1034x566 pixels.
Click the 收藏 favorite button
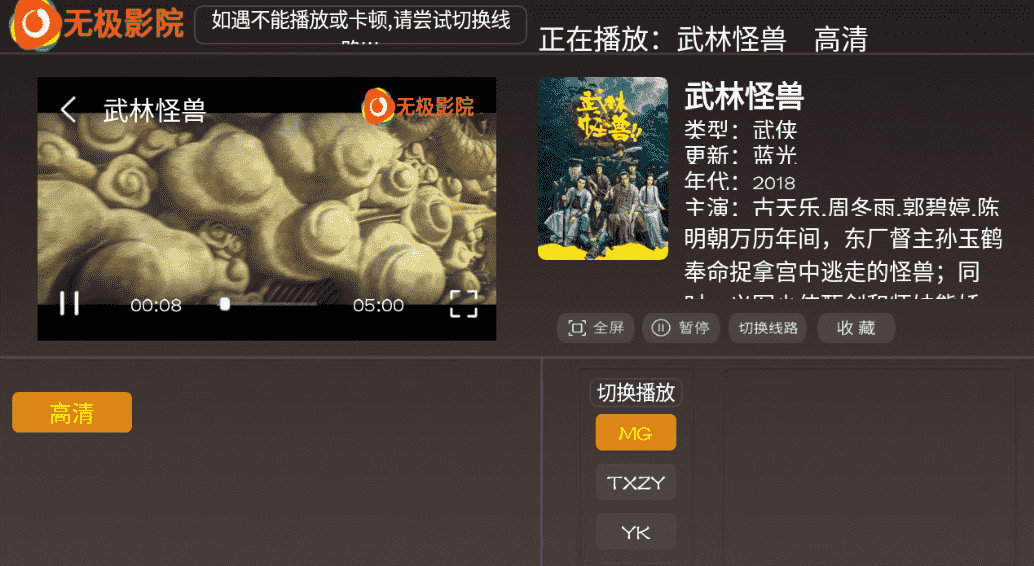(856, 328)
